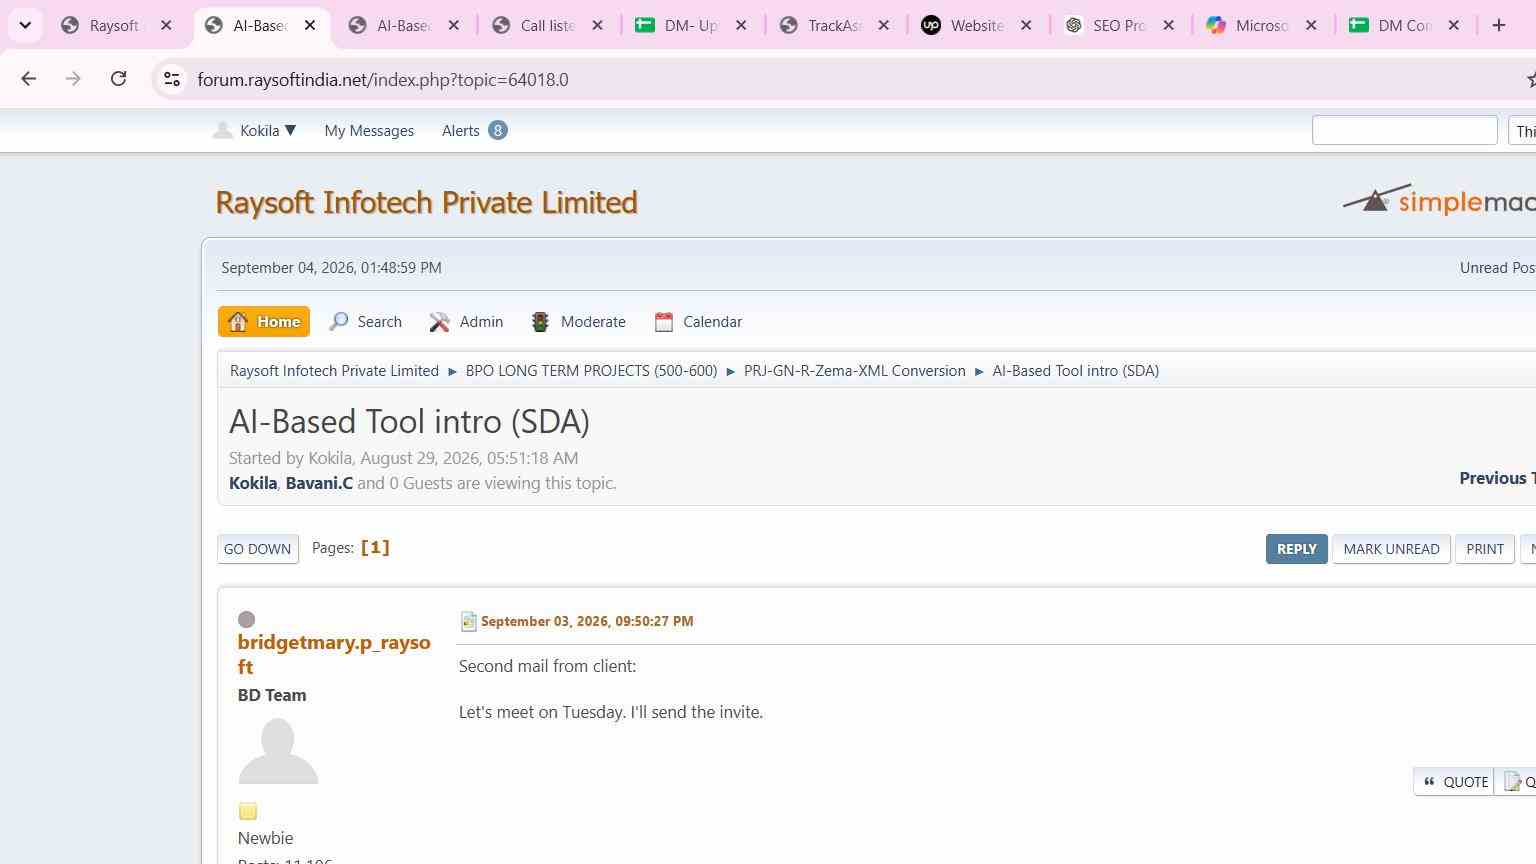
Task: Click MARK UNREAD button
Action: 1391,549
